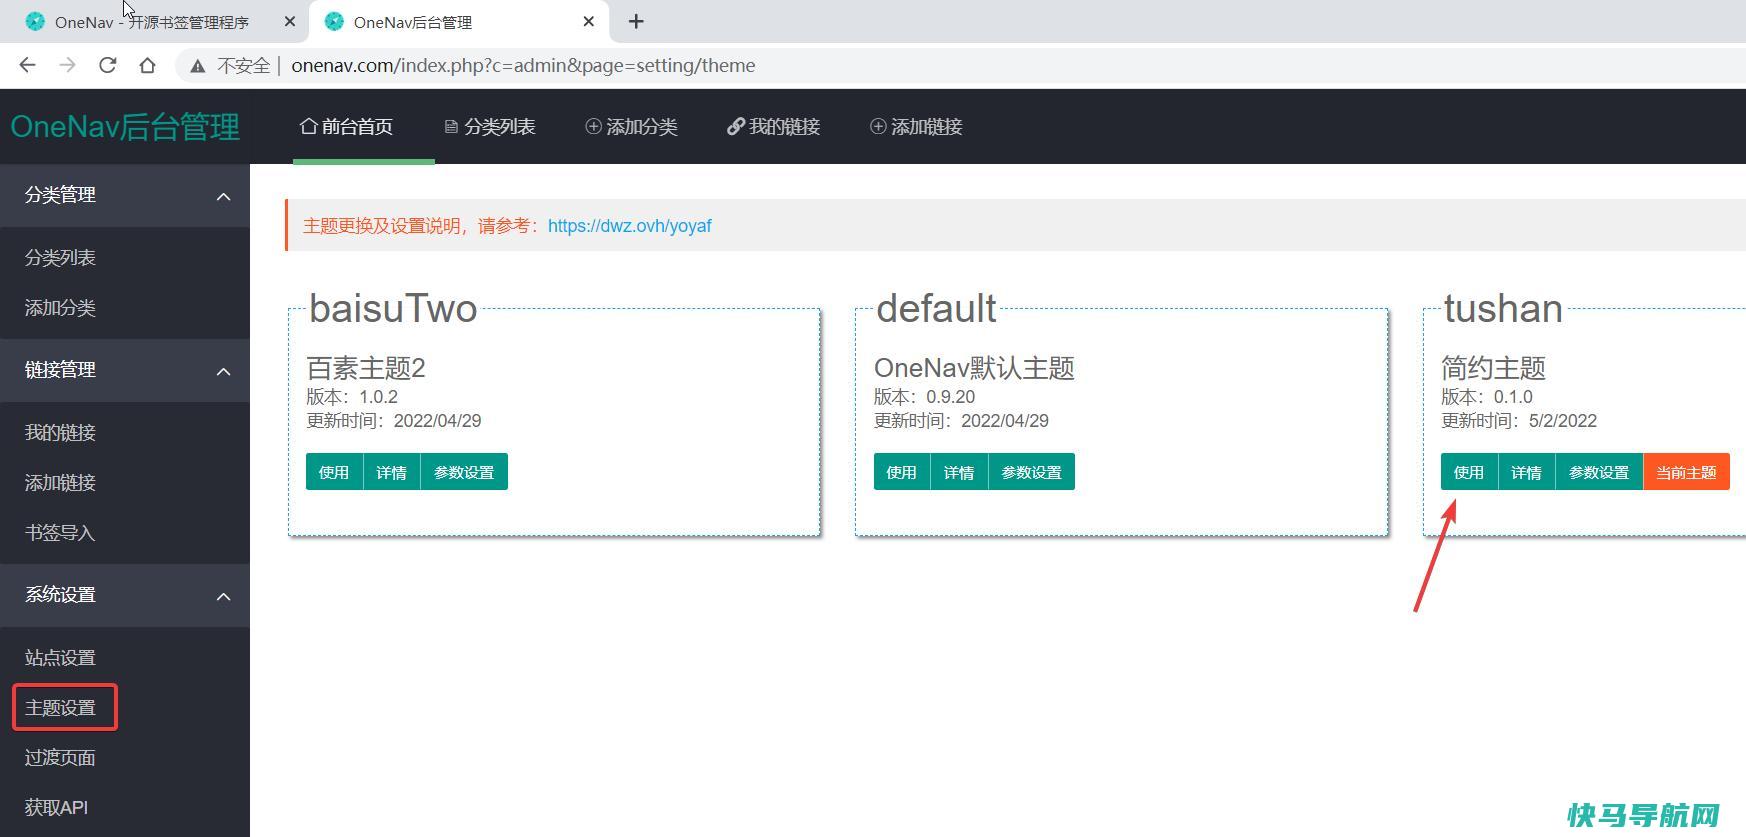Click the 系统设置 sidebar header

(x=125, y=595)
